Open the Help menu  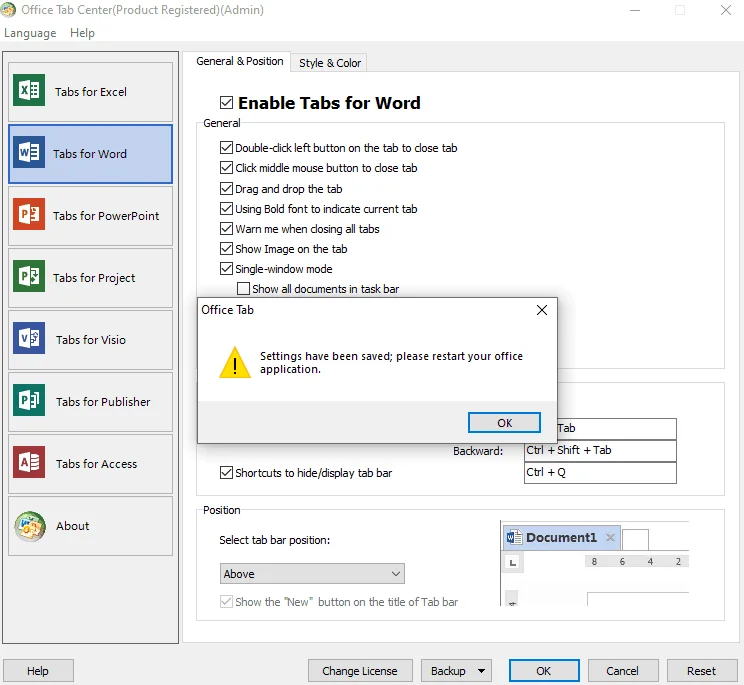tap(82, 33)
